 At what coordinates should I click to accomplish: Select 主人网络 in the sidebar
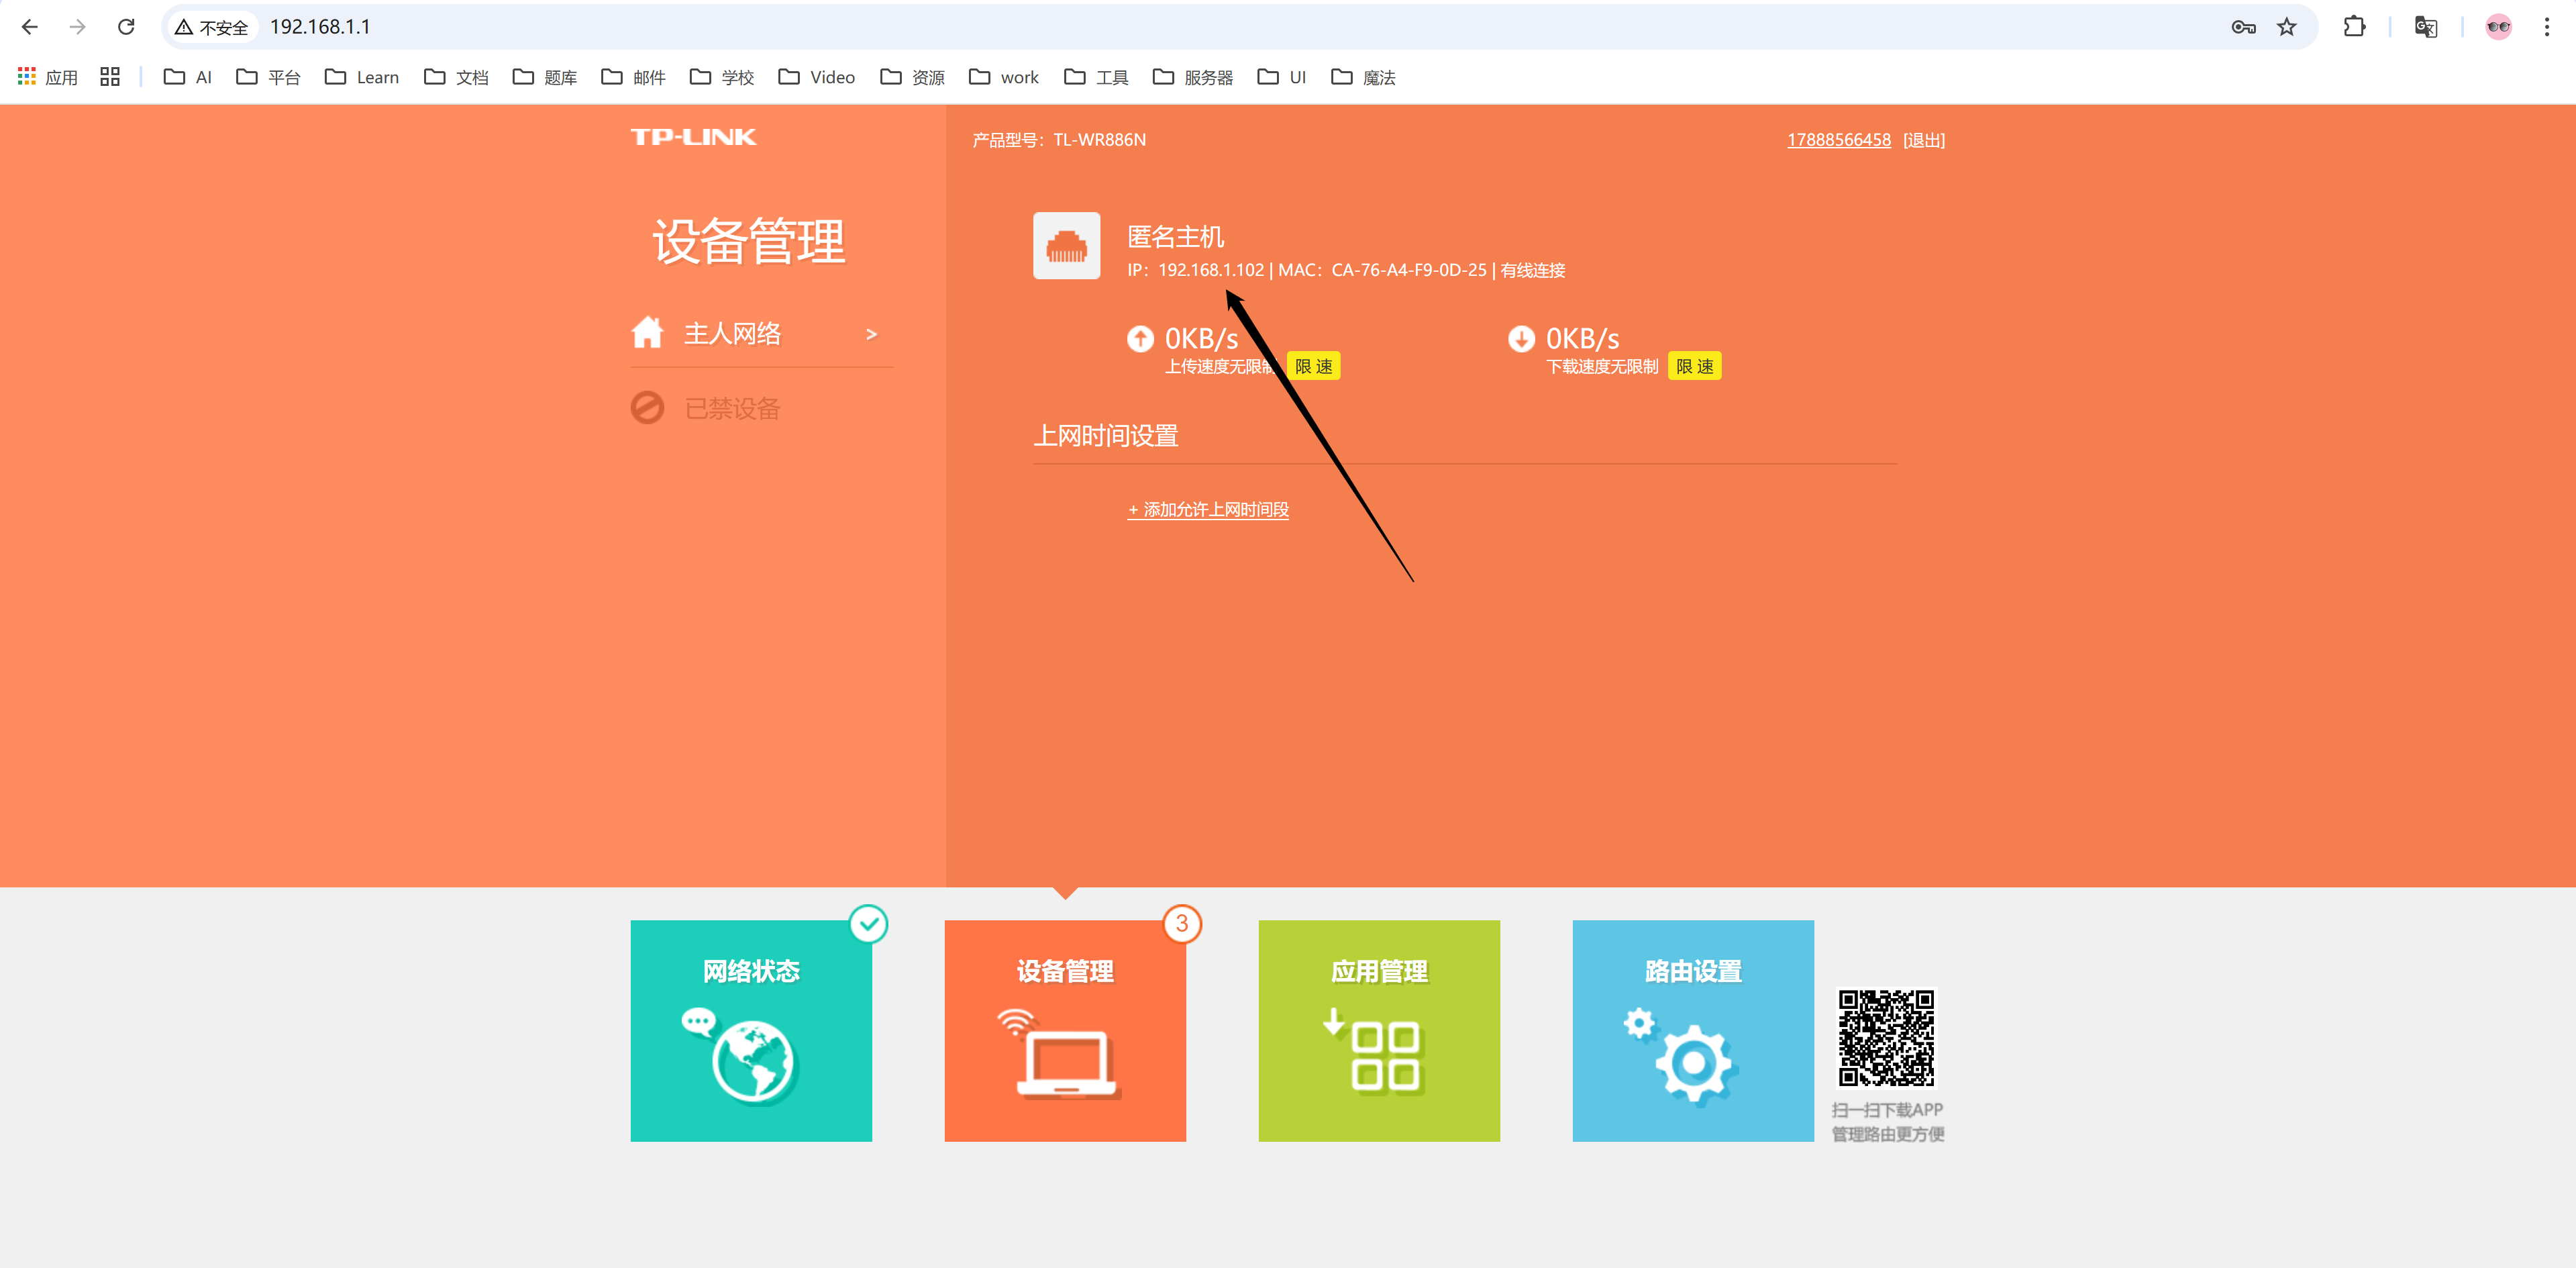coord(731,333)
